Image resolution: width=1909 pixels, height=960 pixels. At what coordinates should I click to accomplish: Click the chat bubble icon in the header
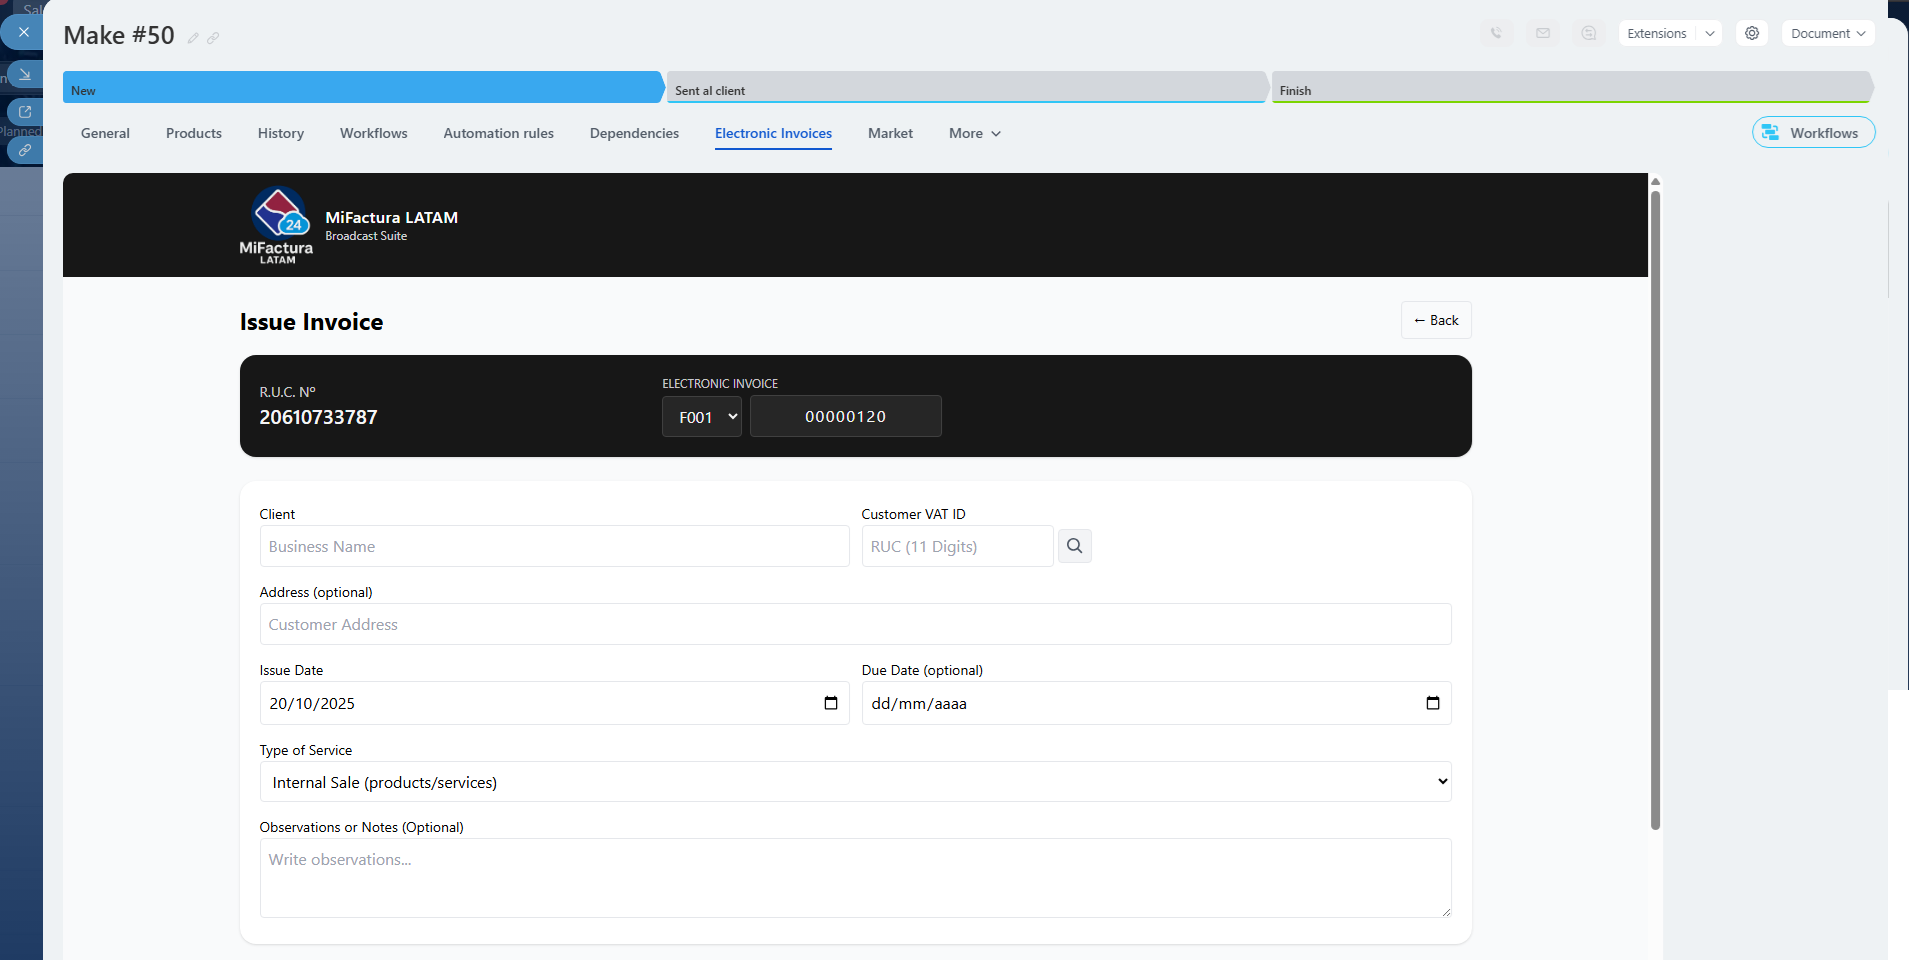[x=1589, y=33]
